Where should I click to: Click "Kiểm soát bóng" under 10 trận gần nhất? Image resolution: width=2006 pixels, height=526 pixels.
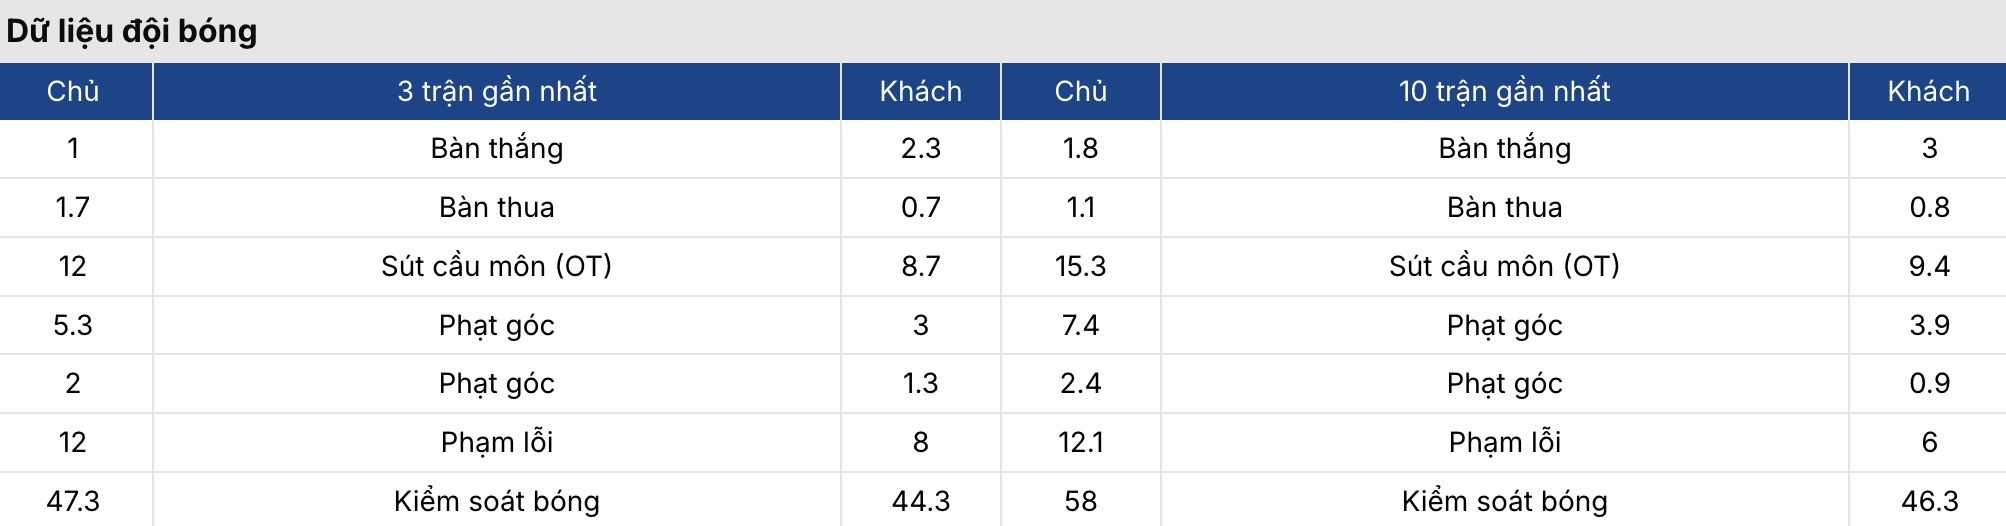click(x=1504, y=501)
